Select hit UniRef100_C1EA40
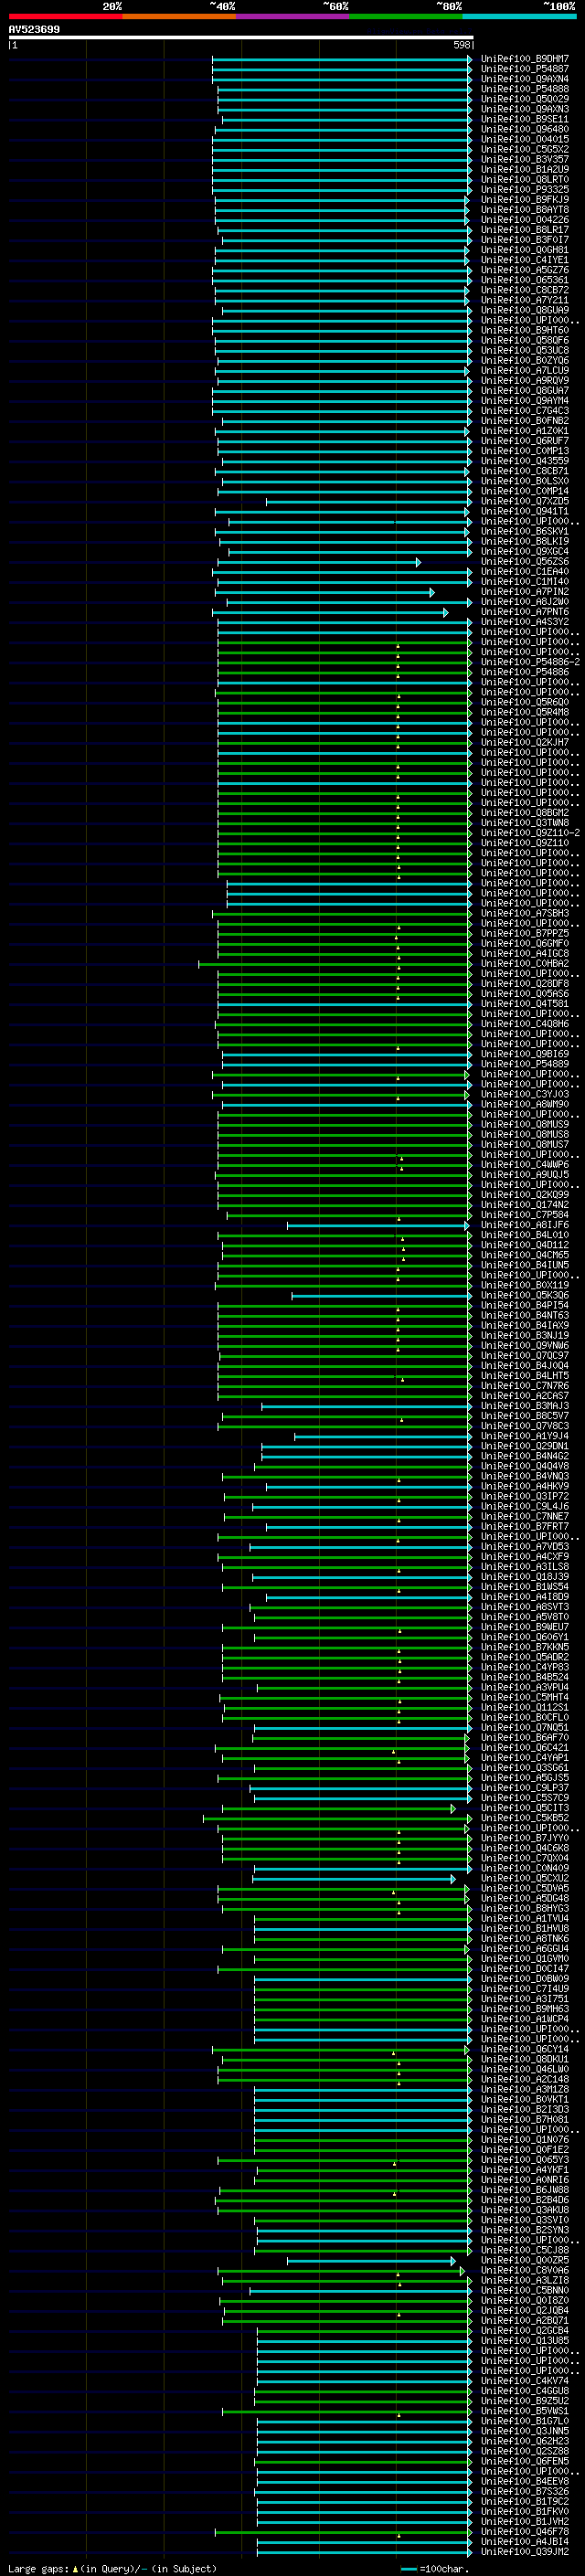 click(525, 571)
